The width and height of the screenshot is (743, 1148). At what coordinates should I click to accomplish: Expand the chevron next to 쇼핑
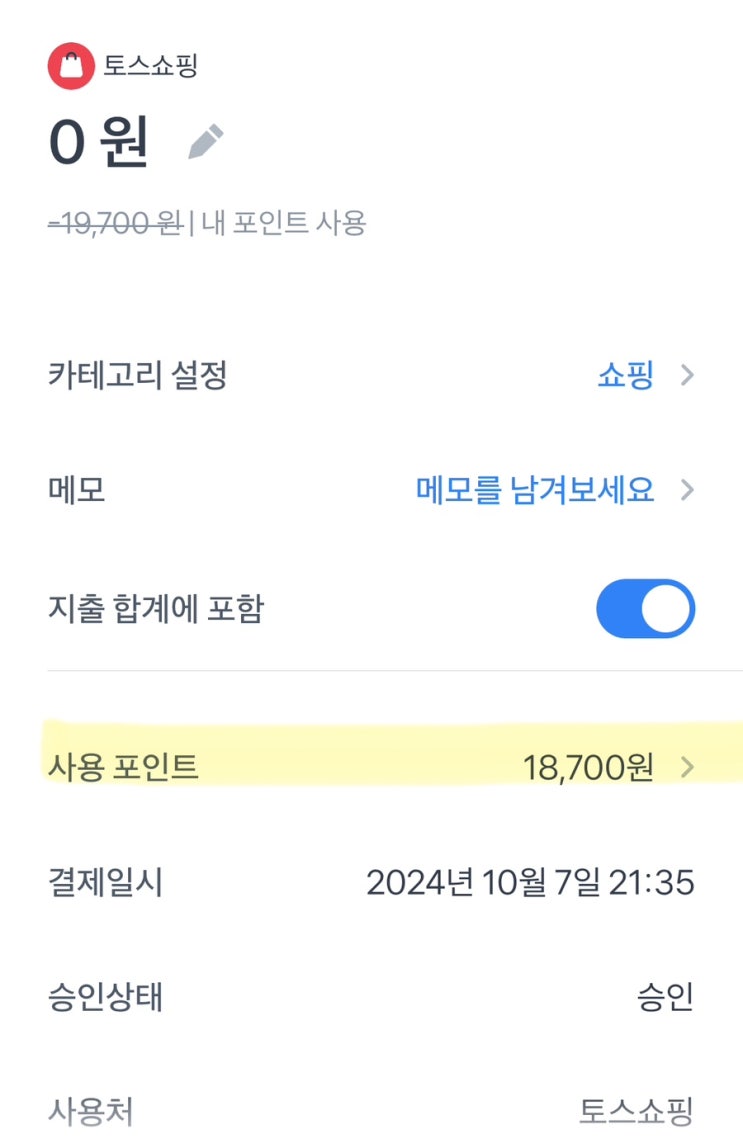tap(687, 376)
